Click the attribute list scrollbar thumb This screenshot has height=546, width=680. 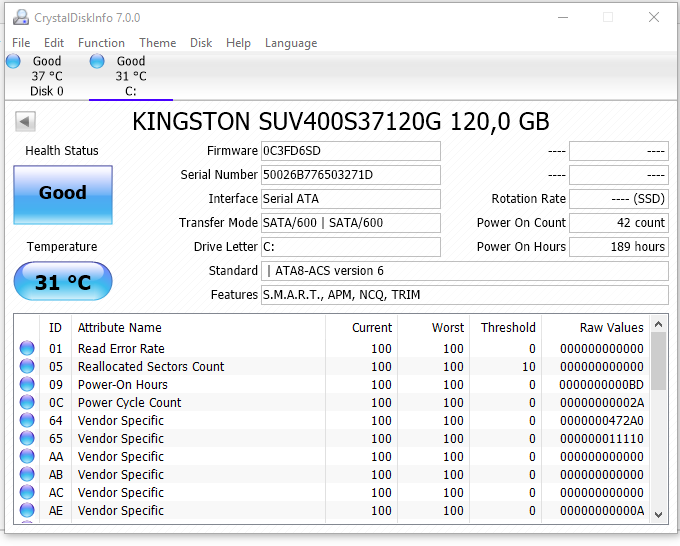point(658,361)
